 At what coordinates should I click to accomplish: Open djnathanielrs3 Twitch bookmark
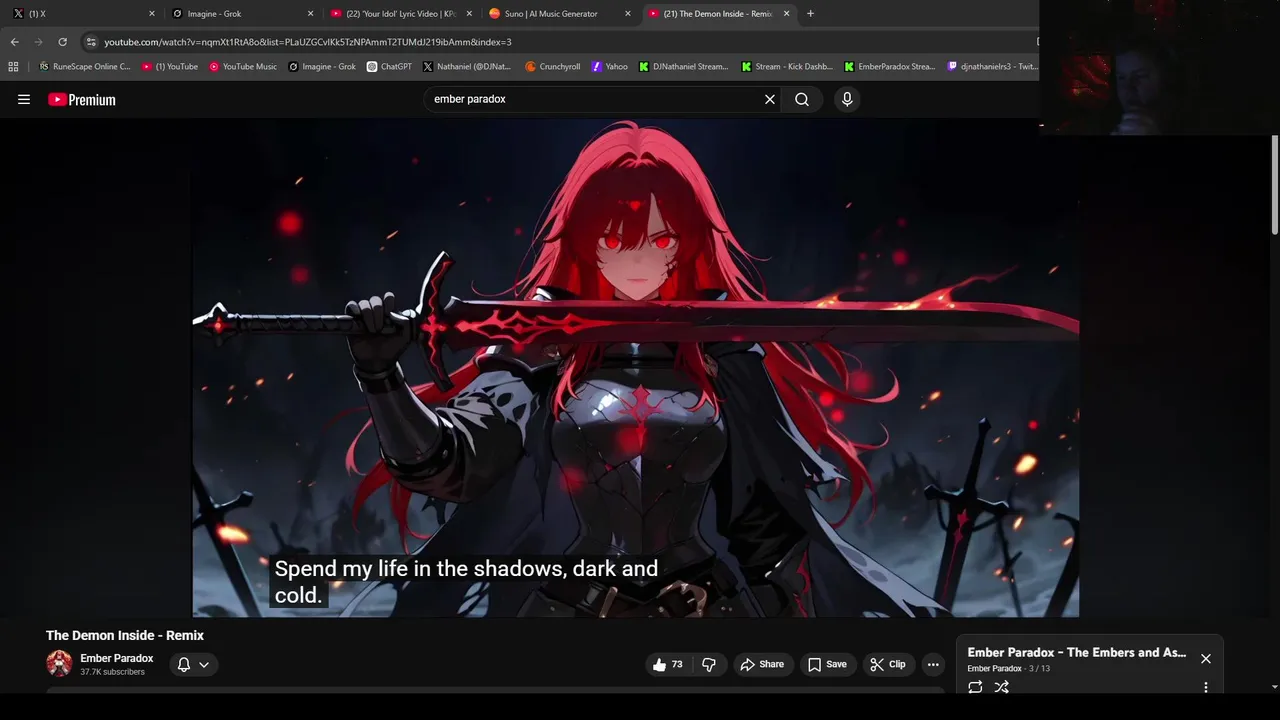993,67
